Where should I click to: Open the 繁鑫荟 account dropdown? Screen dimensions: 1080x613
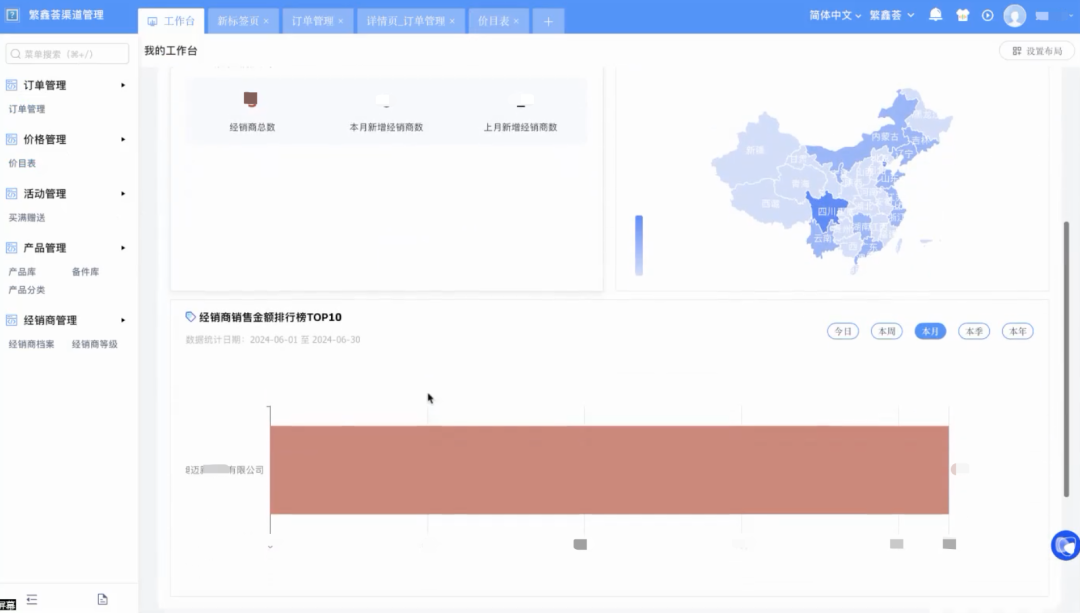point(892,15)
